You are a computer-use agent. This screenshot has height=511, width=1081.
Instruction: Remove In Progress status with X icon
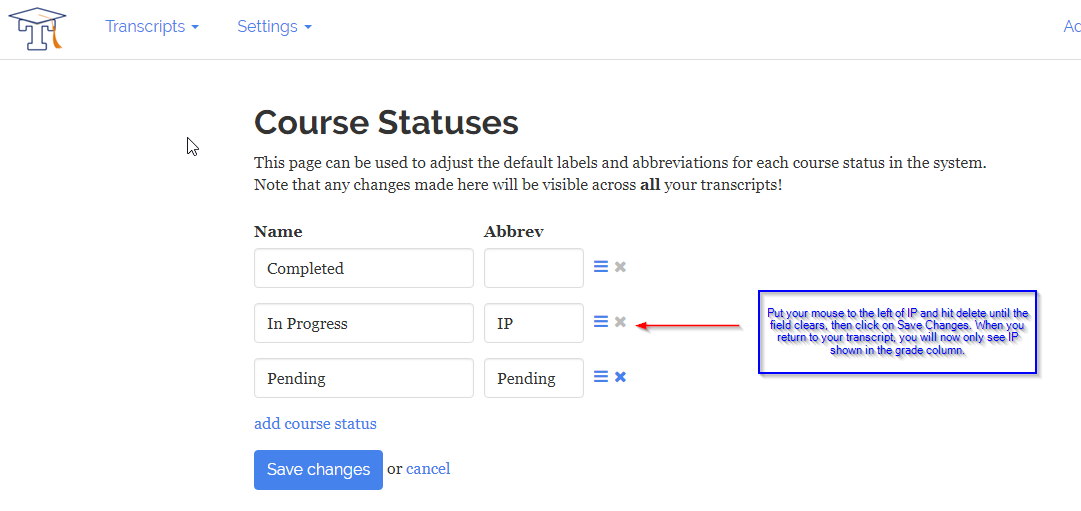(620, 322)
